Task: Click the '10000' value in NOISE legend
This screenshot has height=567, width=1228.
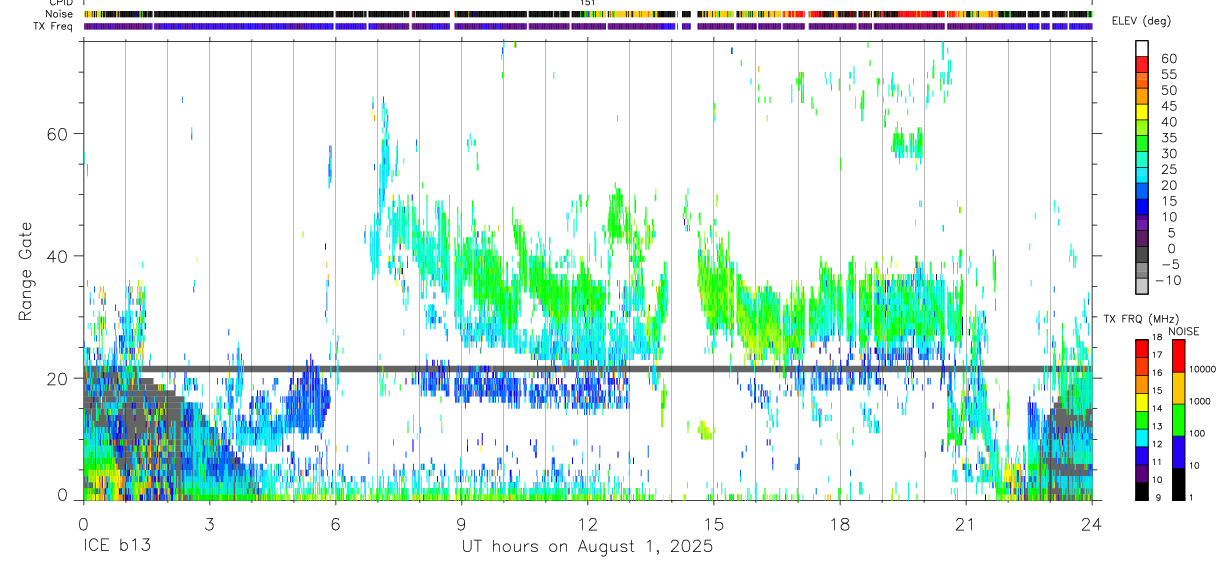Action: click(x=1205, y=371)
